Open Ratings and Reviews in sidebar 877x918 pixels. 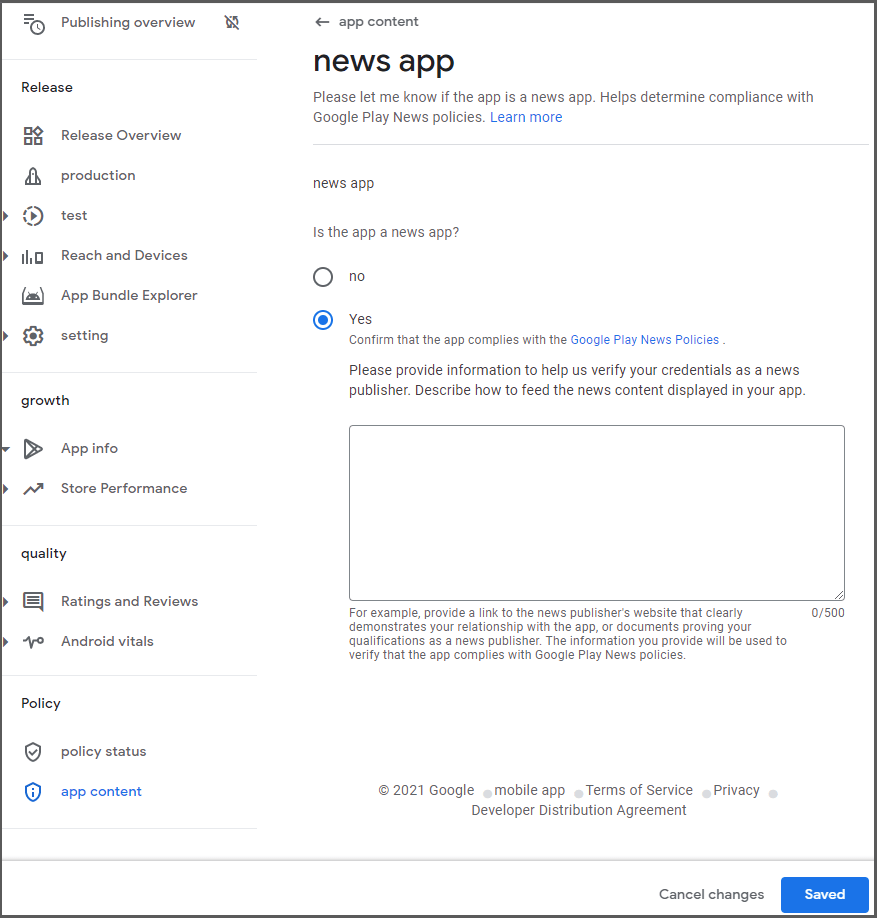(x=129, y=602)
